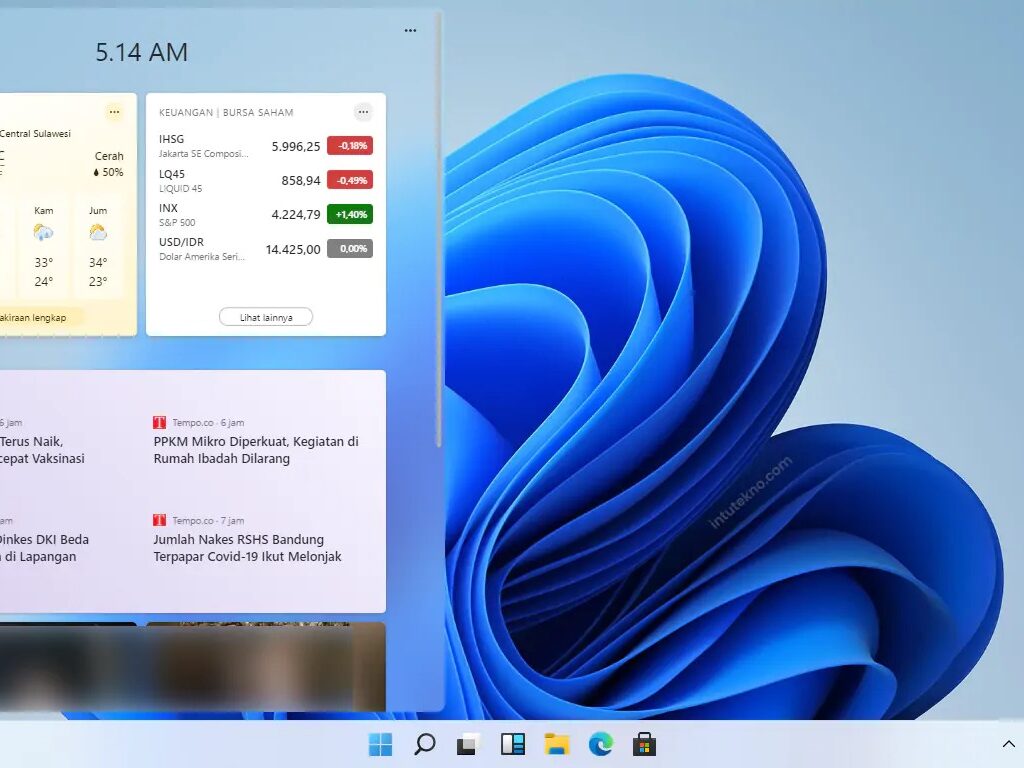The image size is (1024, 768).
Task: Select the Widgets icon in the taskbar
Action: click(x=512, y=744)
